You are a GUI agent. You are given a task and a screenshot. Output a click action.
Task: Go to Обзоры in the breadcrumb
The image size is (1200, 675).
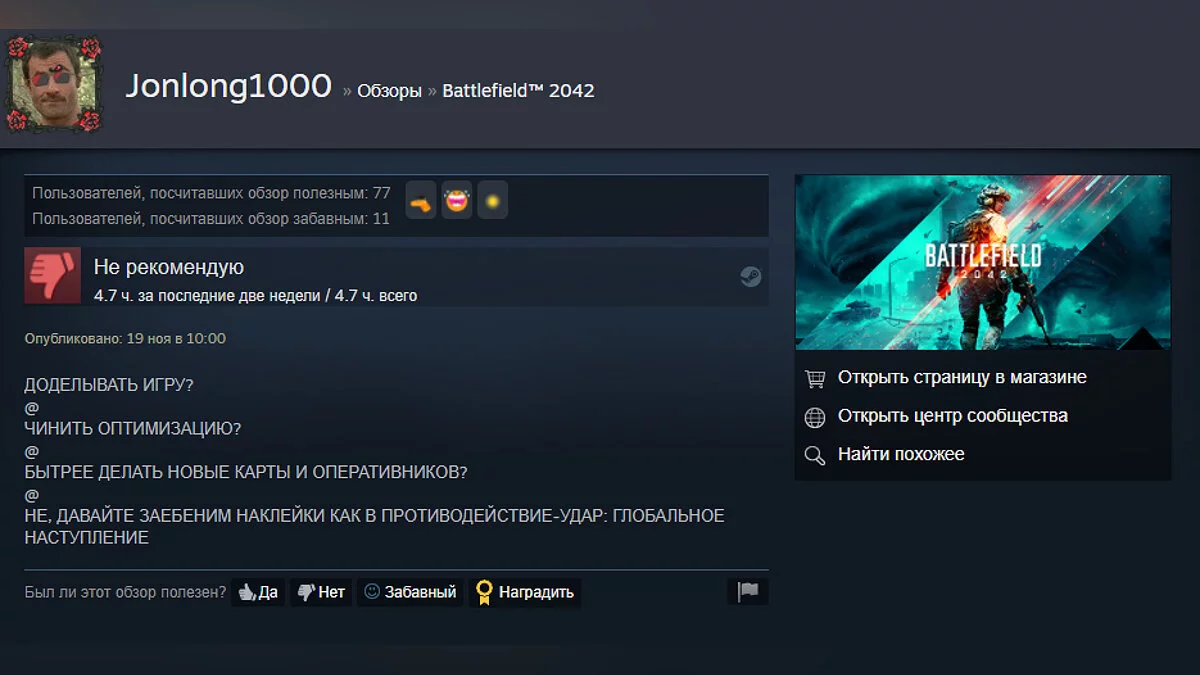[x=389, y=91]
